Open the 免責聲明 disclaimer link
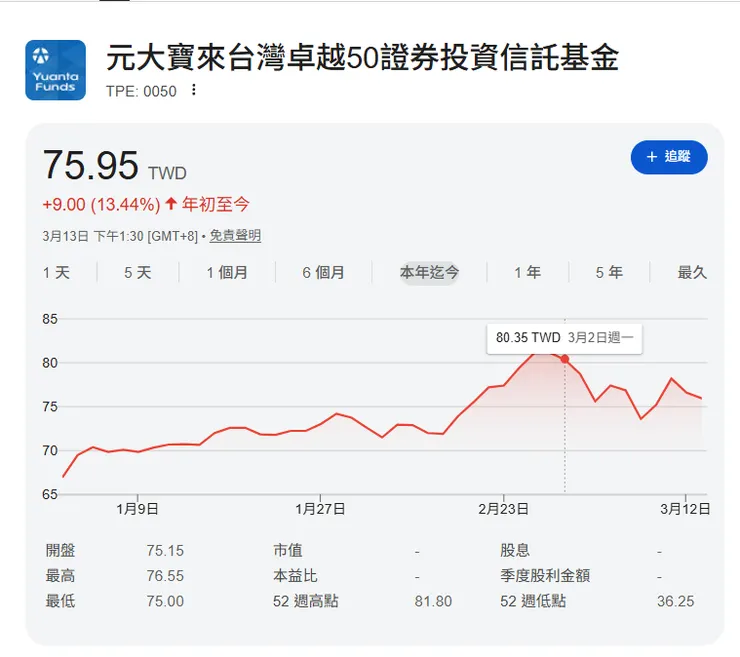 [235, 236]
